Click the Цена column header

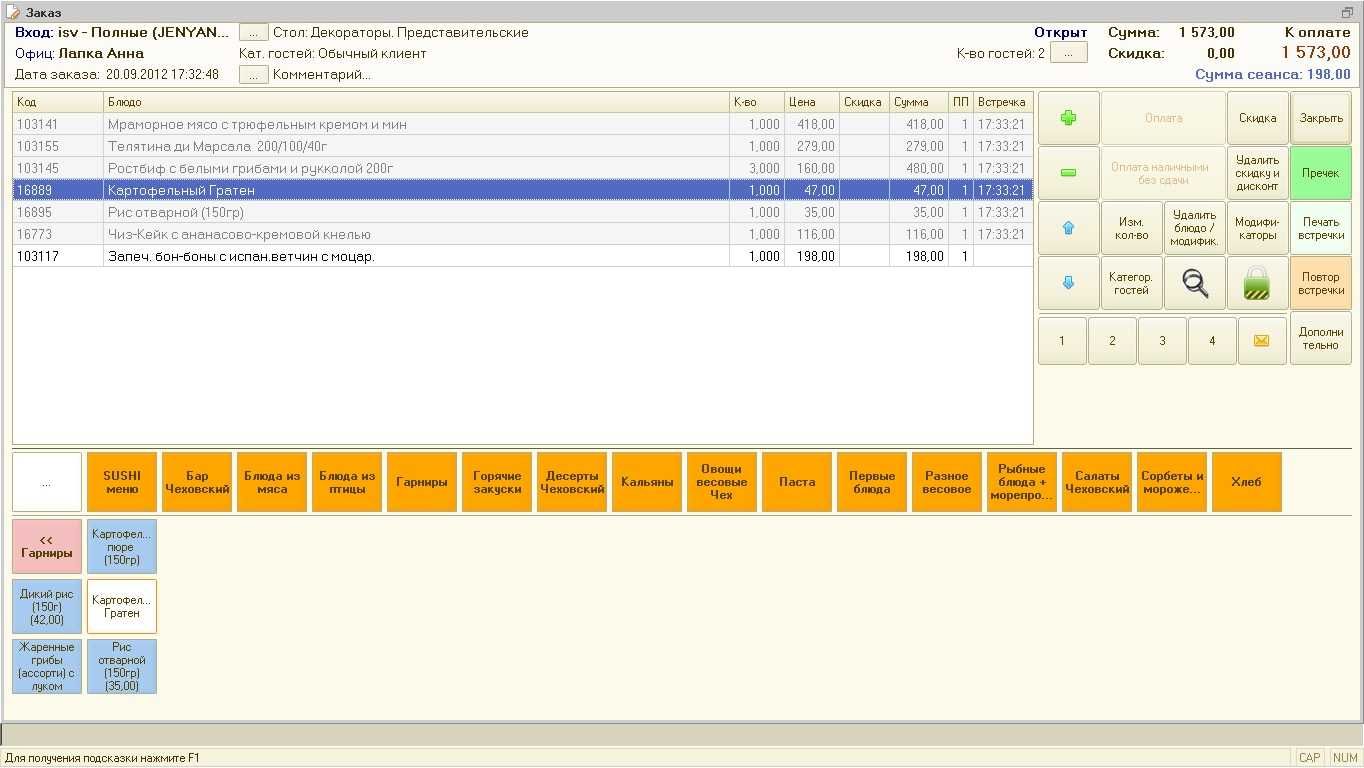[x=811, y=102]
